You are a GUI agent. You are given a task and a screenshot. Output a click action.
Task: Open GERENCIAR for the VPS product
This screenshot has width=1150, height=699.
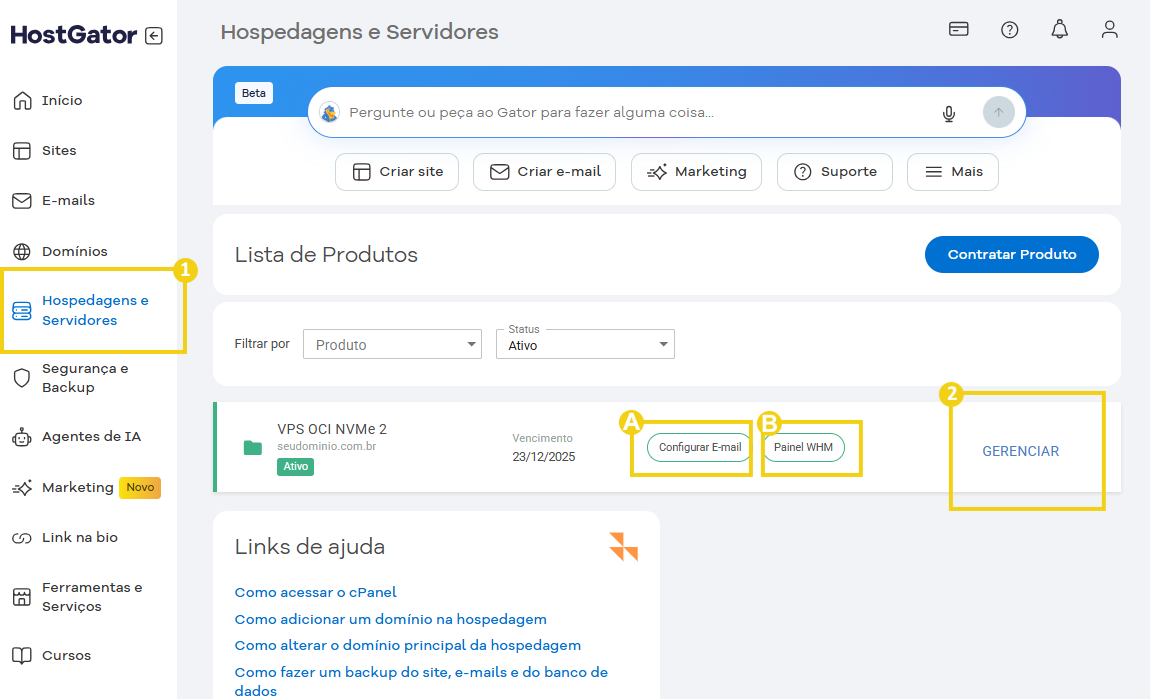coord(1020,450)
